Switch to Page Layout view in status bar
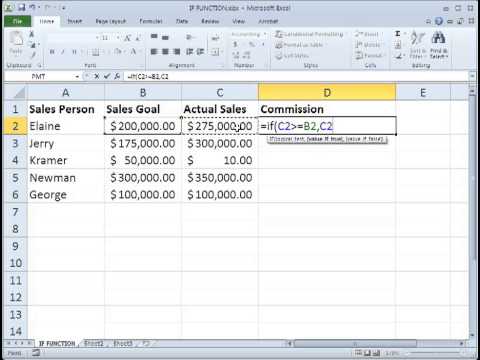 click(367, 353)
